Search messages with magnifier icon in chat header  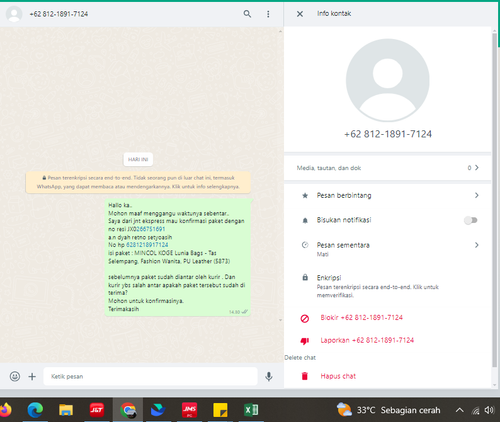[247, 14]
